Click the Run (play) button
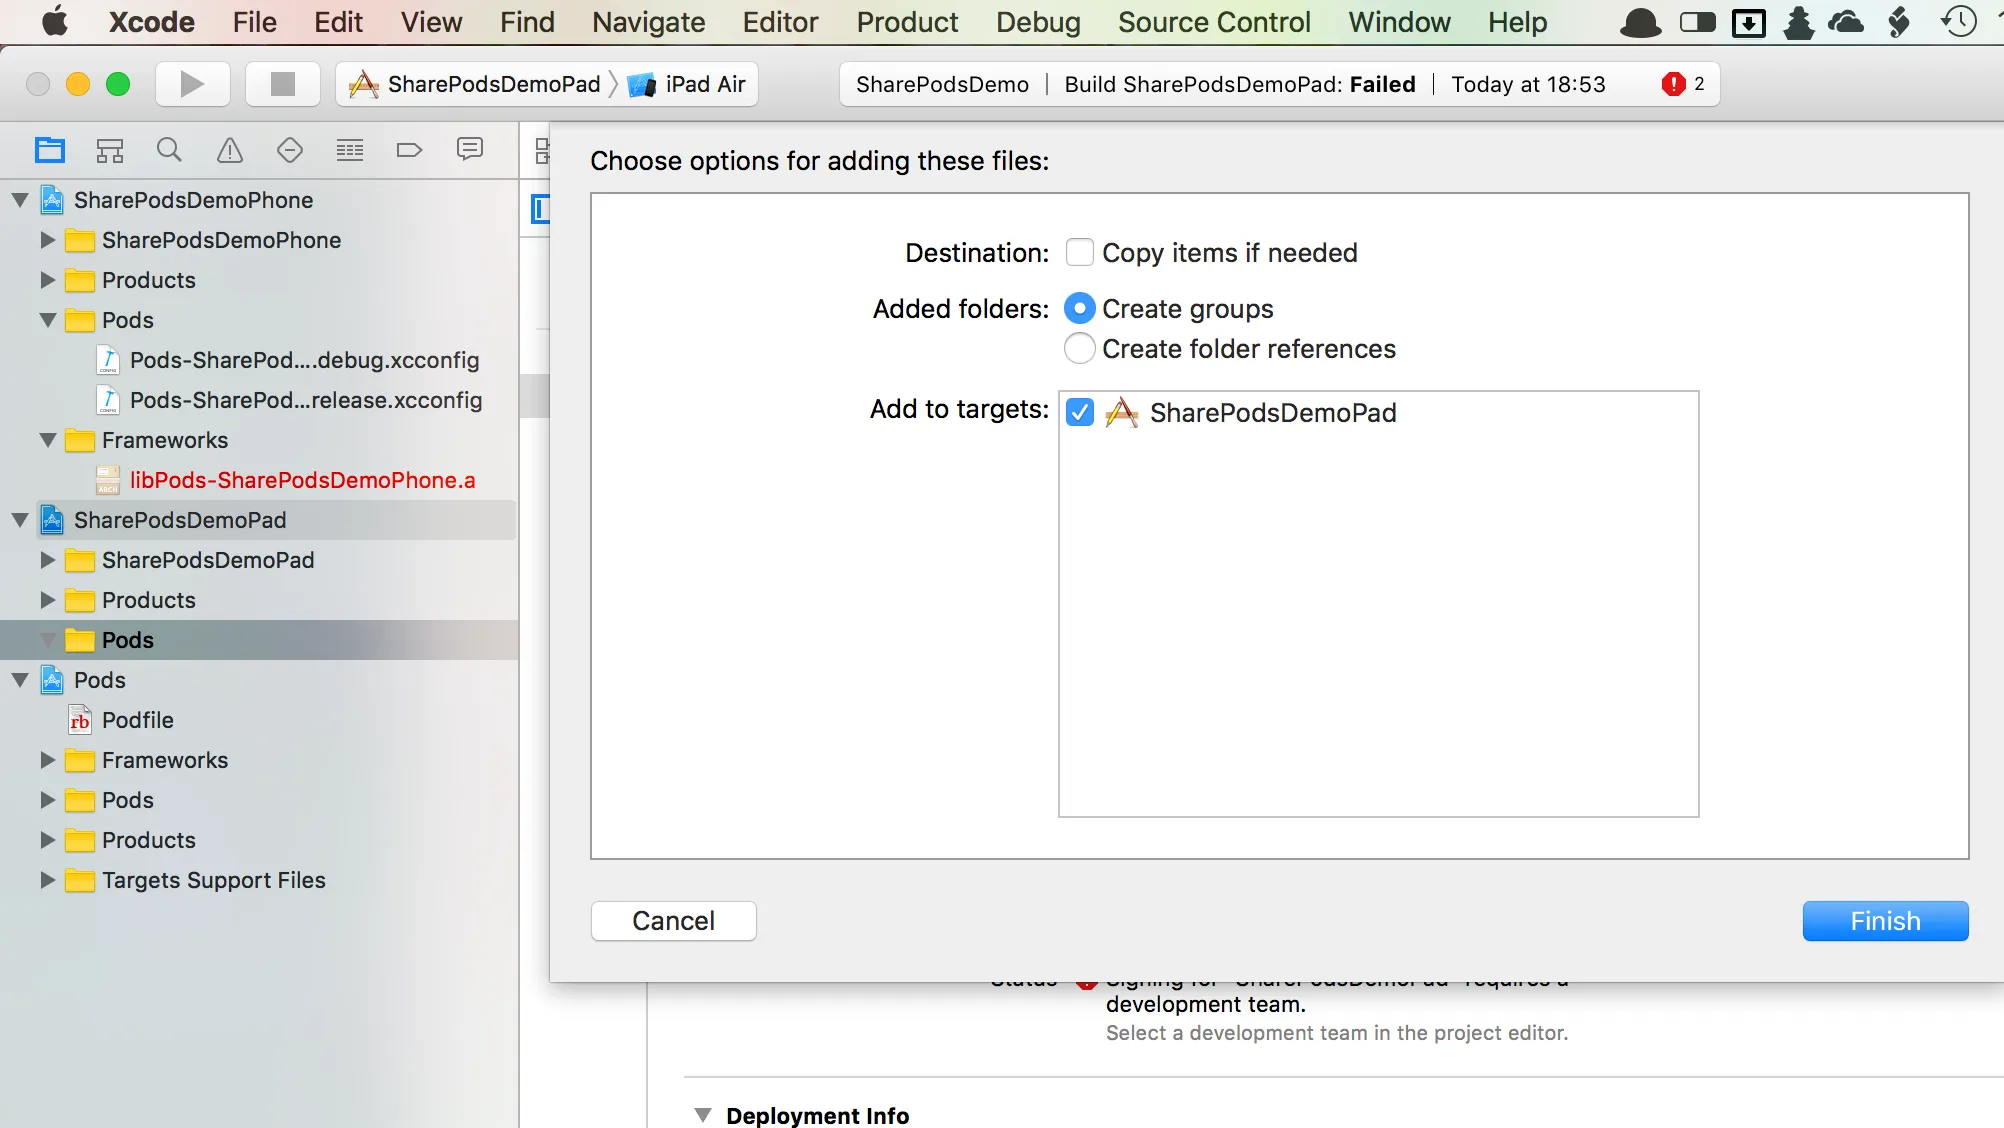 click(x=193, y=84)
